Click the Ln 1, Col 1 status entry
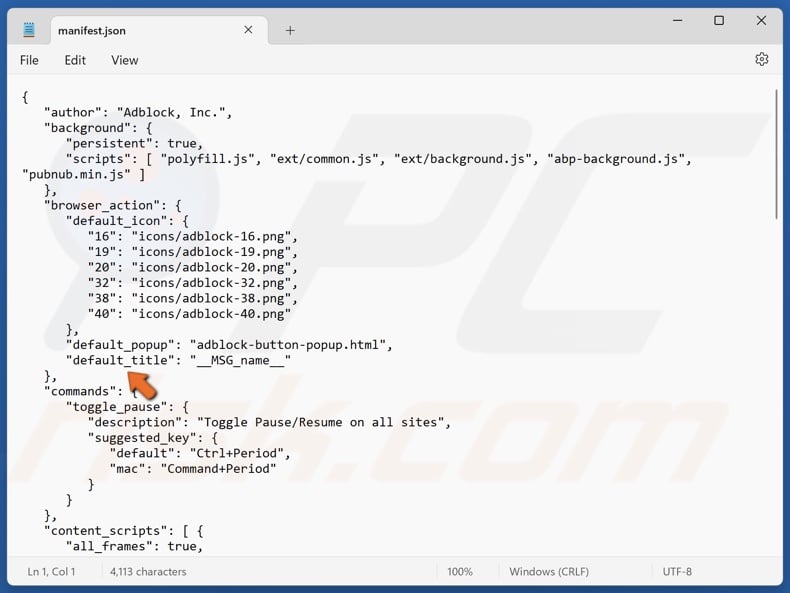Screen dimensions: 790x593 pyautogui.click(x=51, y=571)
